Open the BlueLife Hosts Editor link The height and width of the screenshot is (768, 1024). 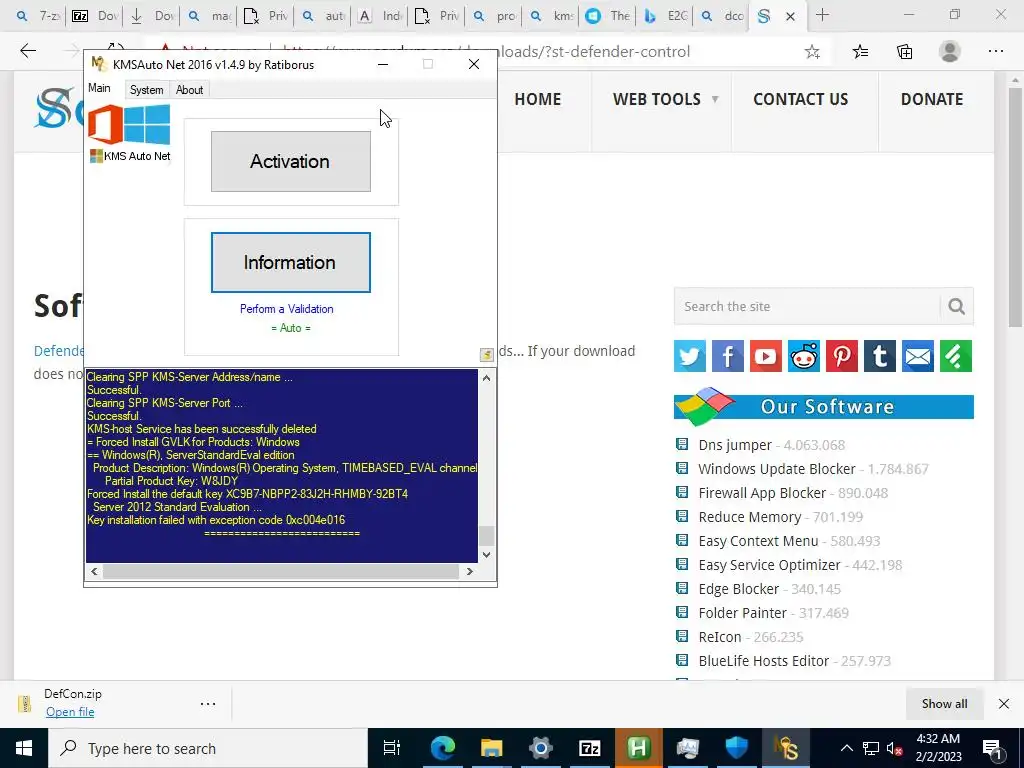pos(763,661)
